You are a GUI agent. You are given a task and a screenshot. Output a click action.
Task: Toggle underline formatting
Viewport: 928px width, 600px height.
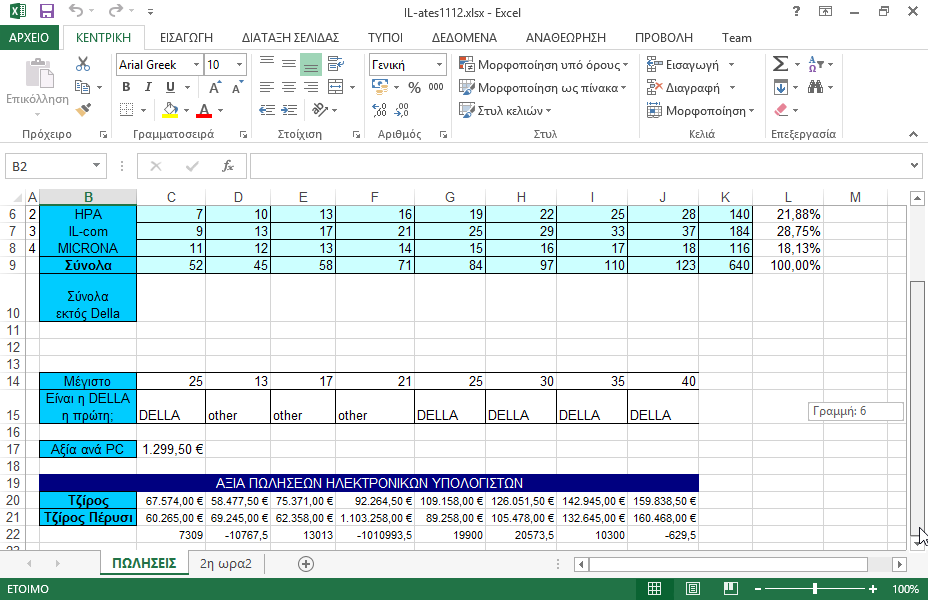pos(170,87)
